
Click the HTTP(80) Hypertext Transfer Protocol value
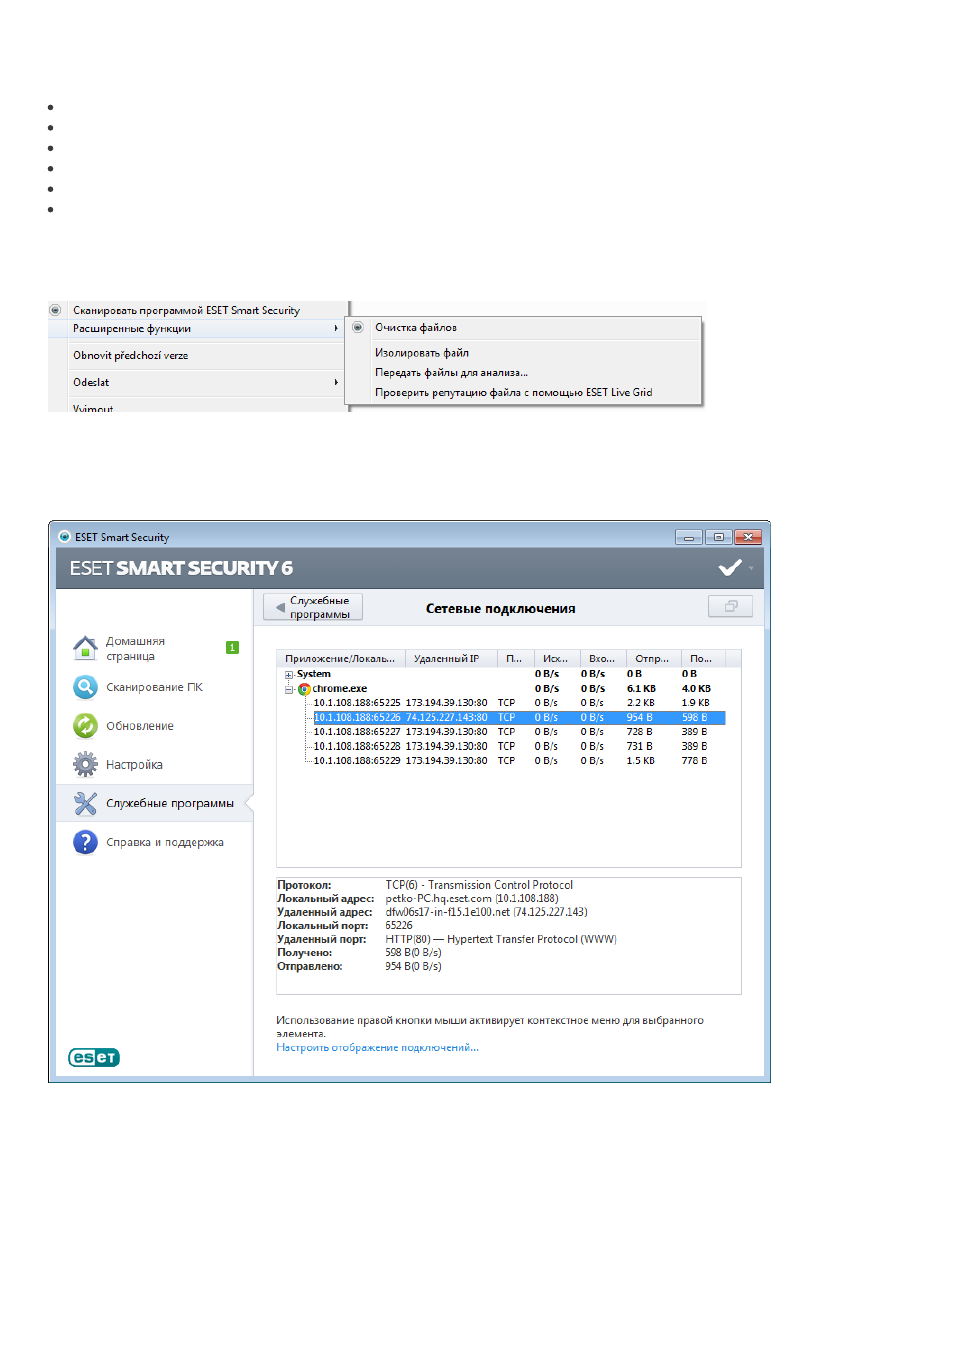click(x=501, y=939)
